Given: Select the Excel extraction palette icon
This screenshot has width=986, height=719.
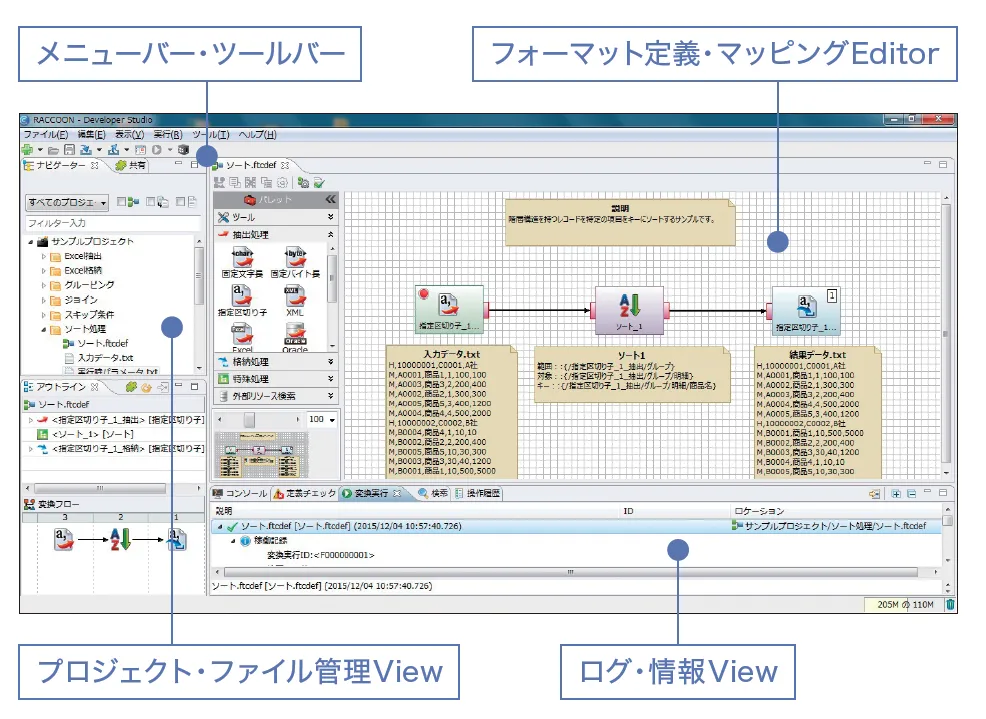Looking at the screenshot, I should (242, 338).
